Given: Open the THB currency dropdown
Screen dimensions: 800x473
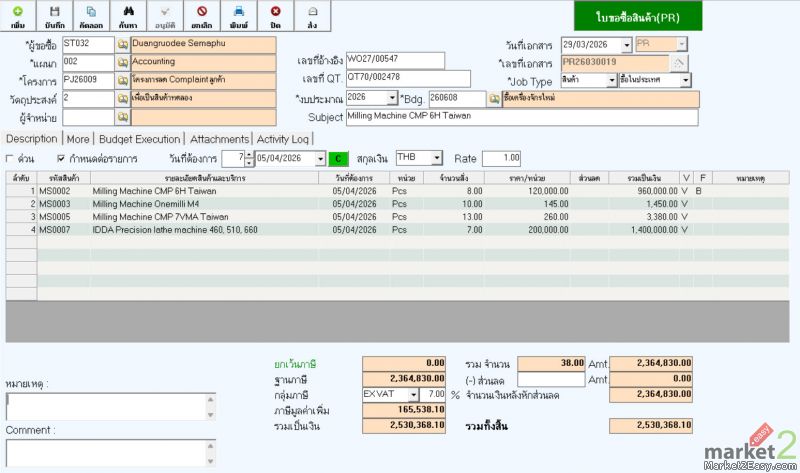Looking at the screenshot, I should pos(437,158).
